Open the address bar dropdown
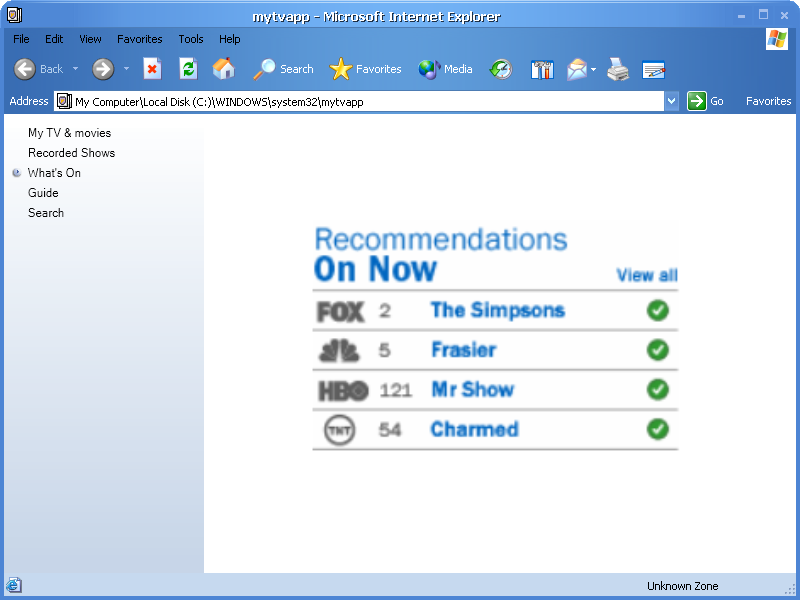The image size is (800, 600). 672,101
